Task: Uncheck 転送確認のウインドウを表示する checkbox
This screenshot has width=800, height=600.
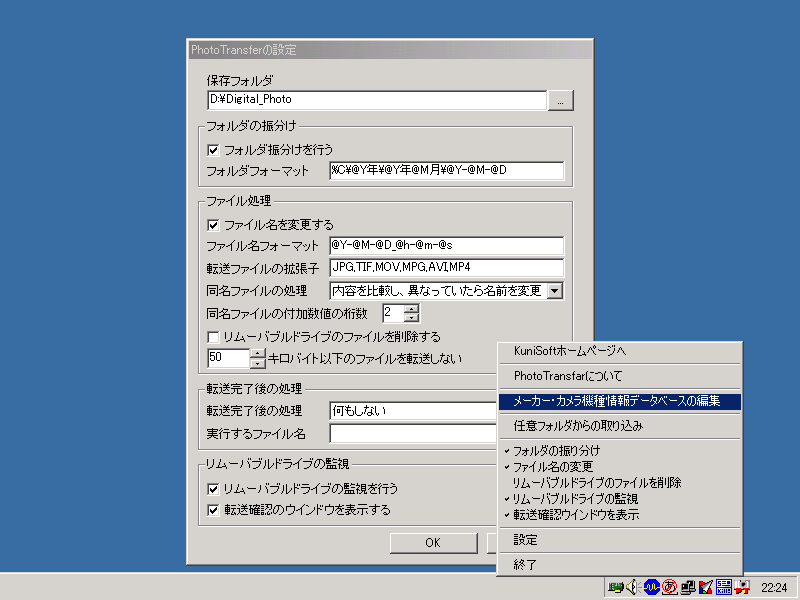Action: [x=213, y=510]
